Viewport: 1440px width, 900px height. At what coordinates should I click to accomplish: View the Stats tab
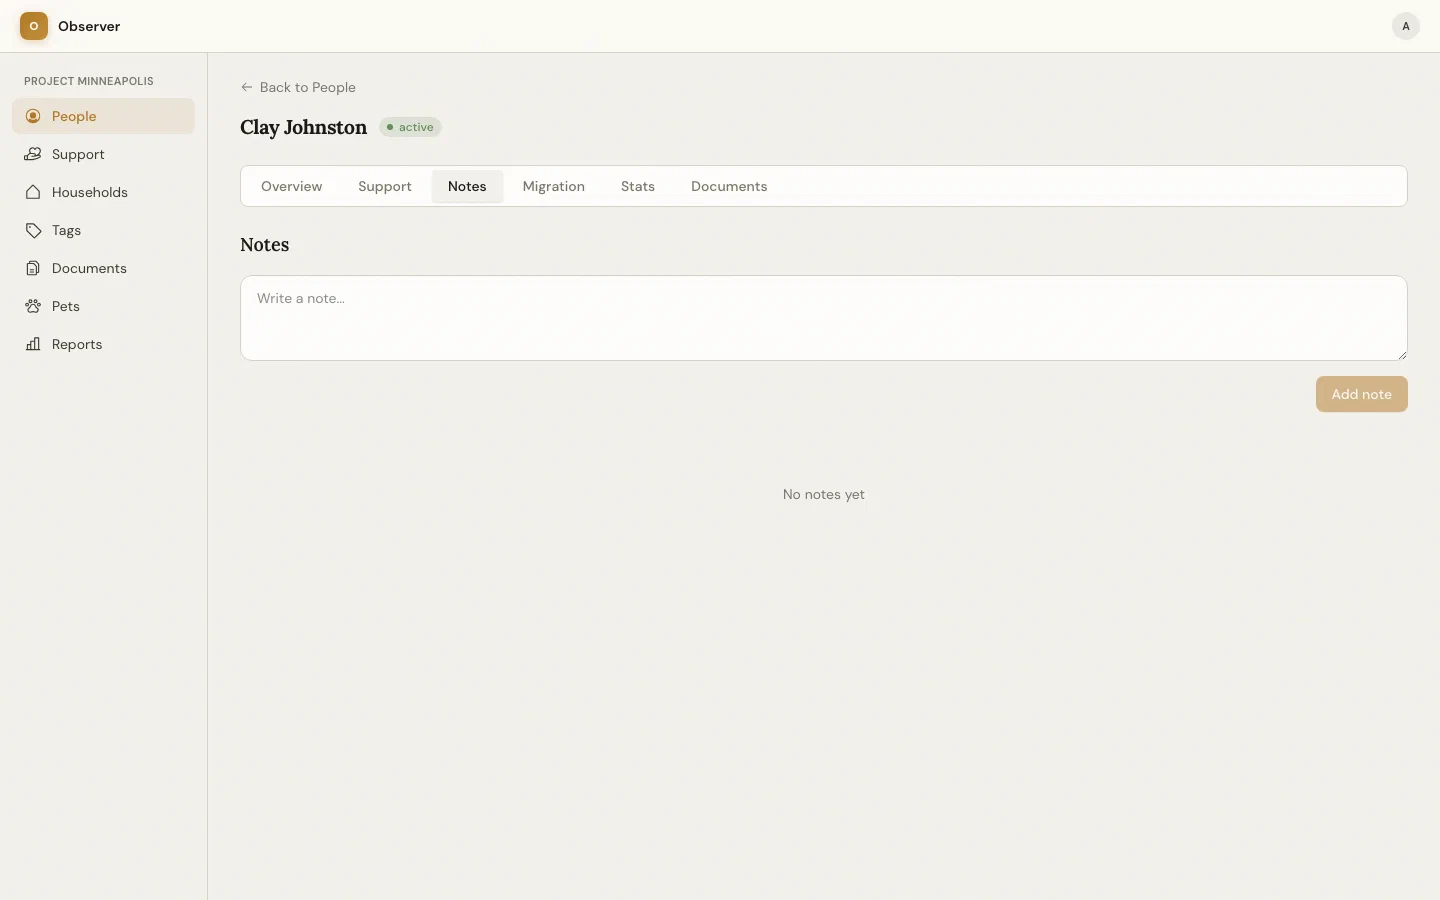coord(638,186)
